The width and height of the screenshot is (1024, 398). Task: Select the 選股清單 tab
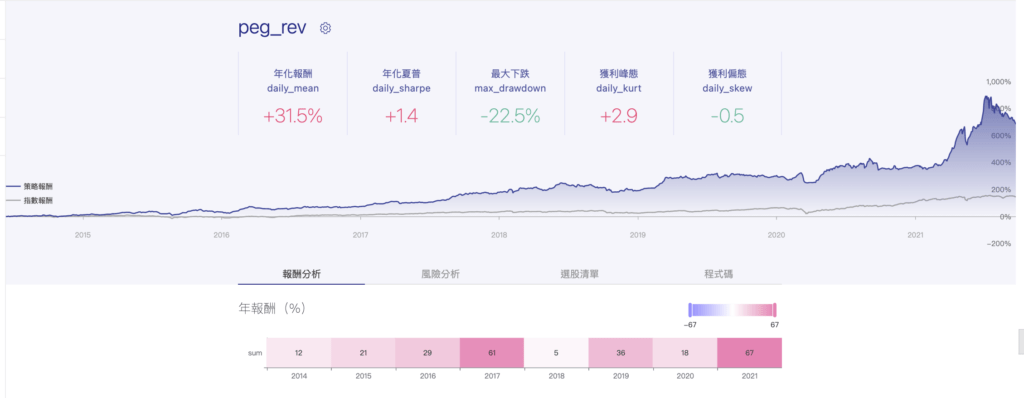580,274
